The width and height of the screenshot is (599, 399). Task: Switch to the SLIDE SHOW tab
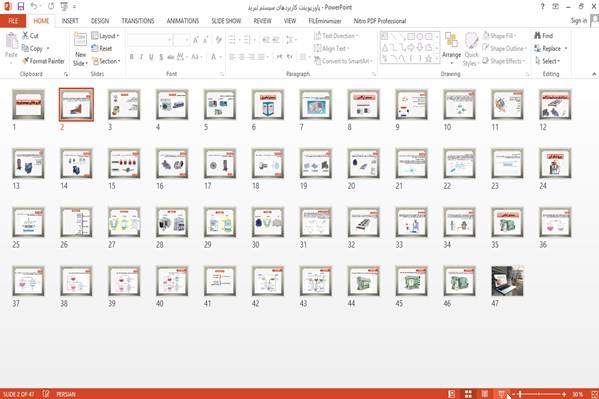226,21
